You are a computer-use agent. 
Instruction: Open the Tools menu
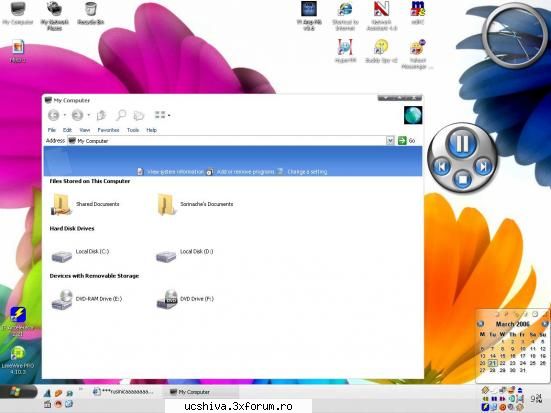coord(133,130)
